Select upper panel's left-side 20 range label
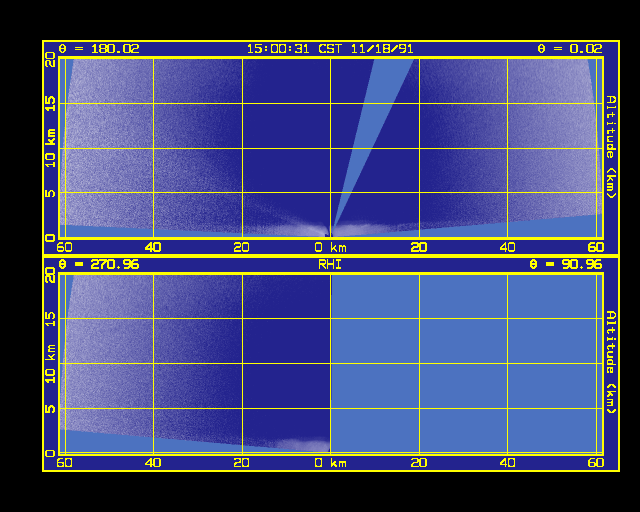This screenshot has height=512, width=640. pos(242,247)
